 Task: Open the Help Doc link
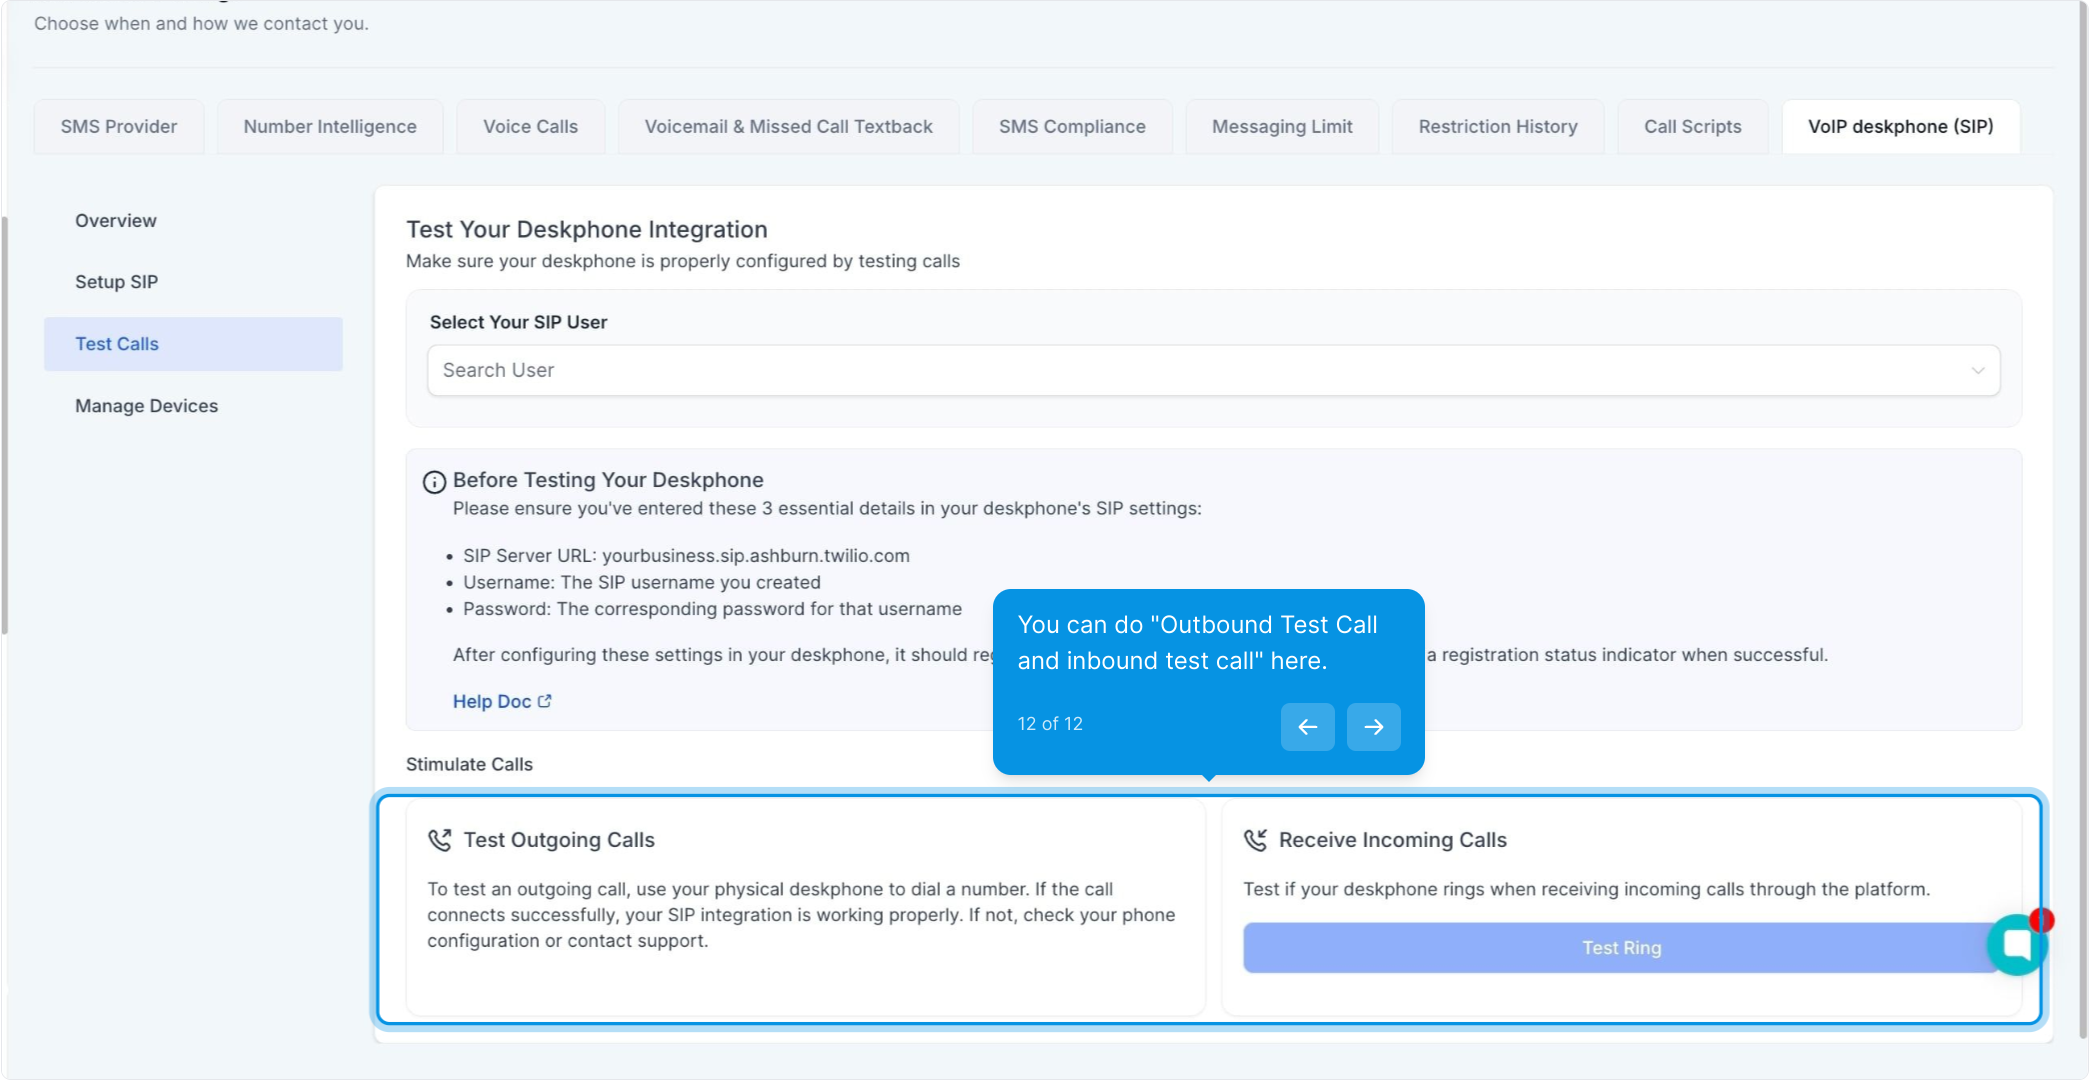[x=492, y=702]
